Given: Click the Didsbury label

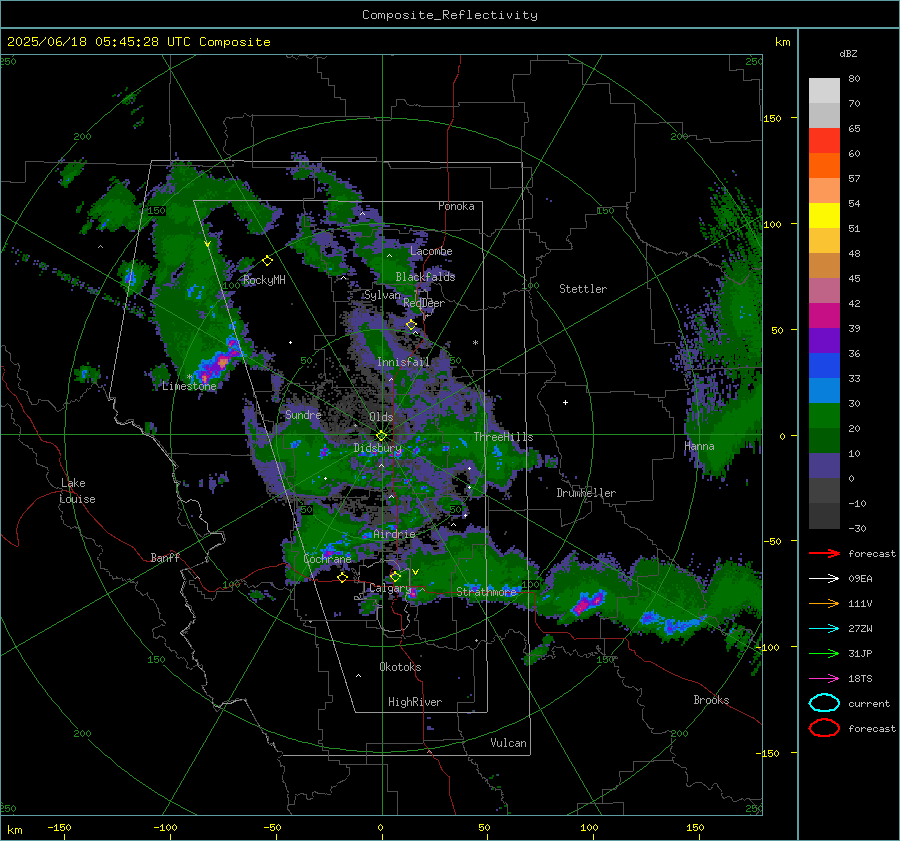Looking at the screenshot, I should coord(378,448).
